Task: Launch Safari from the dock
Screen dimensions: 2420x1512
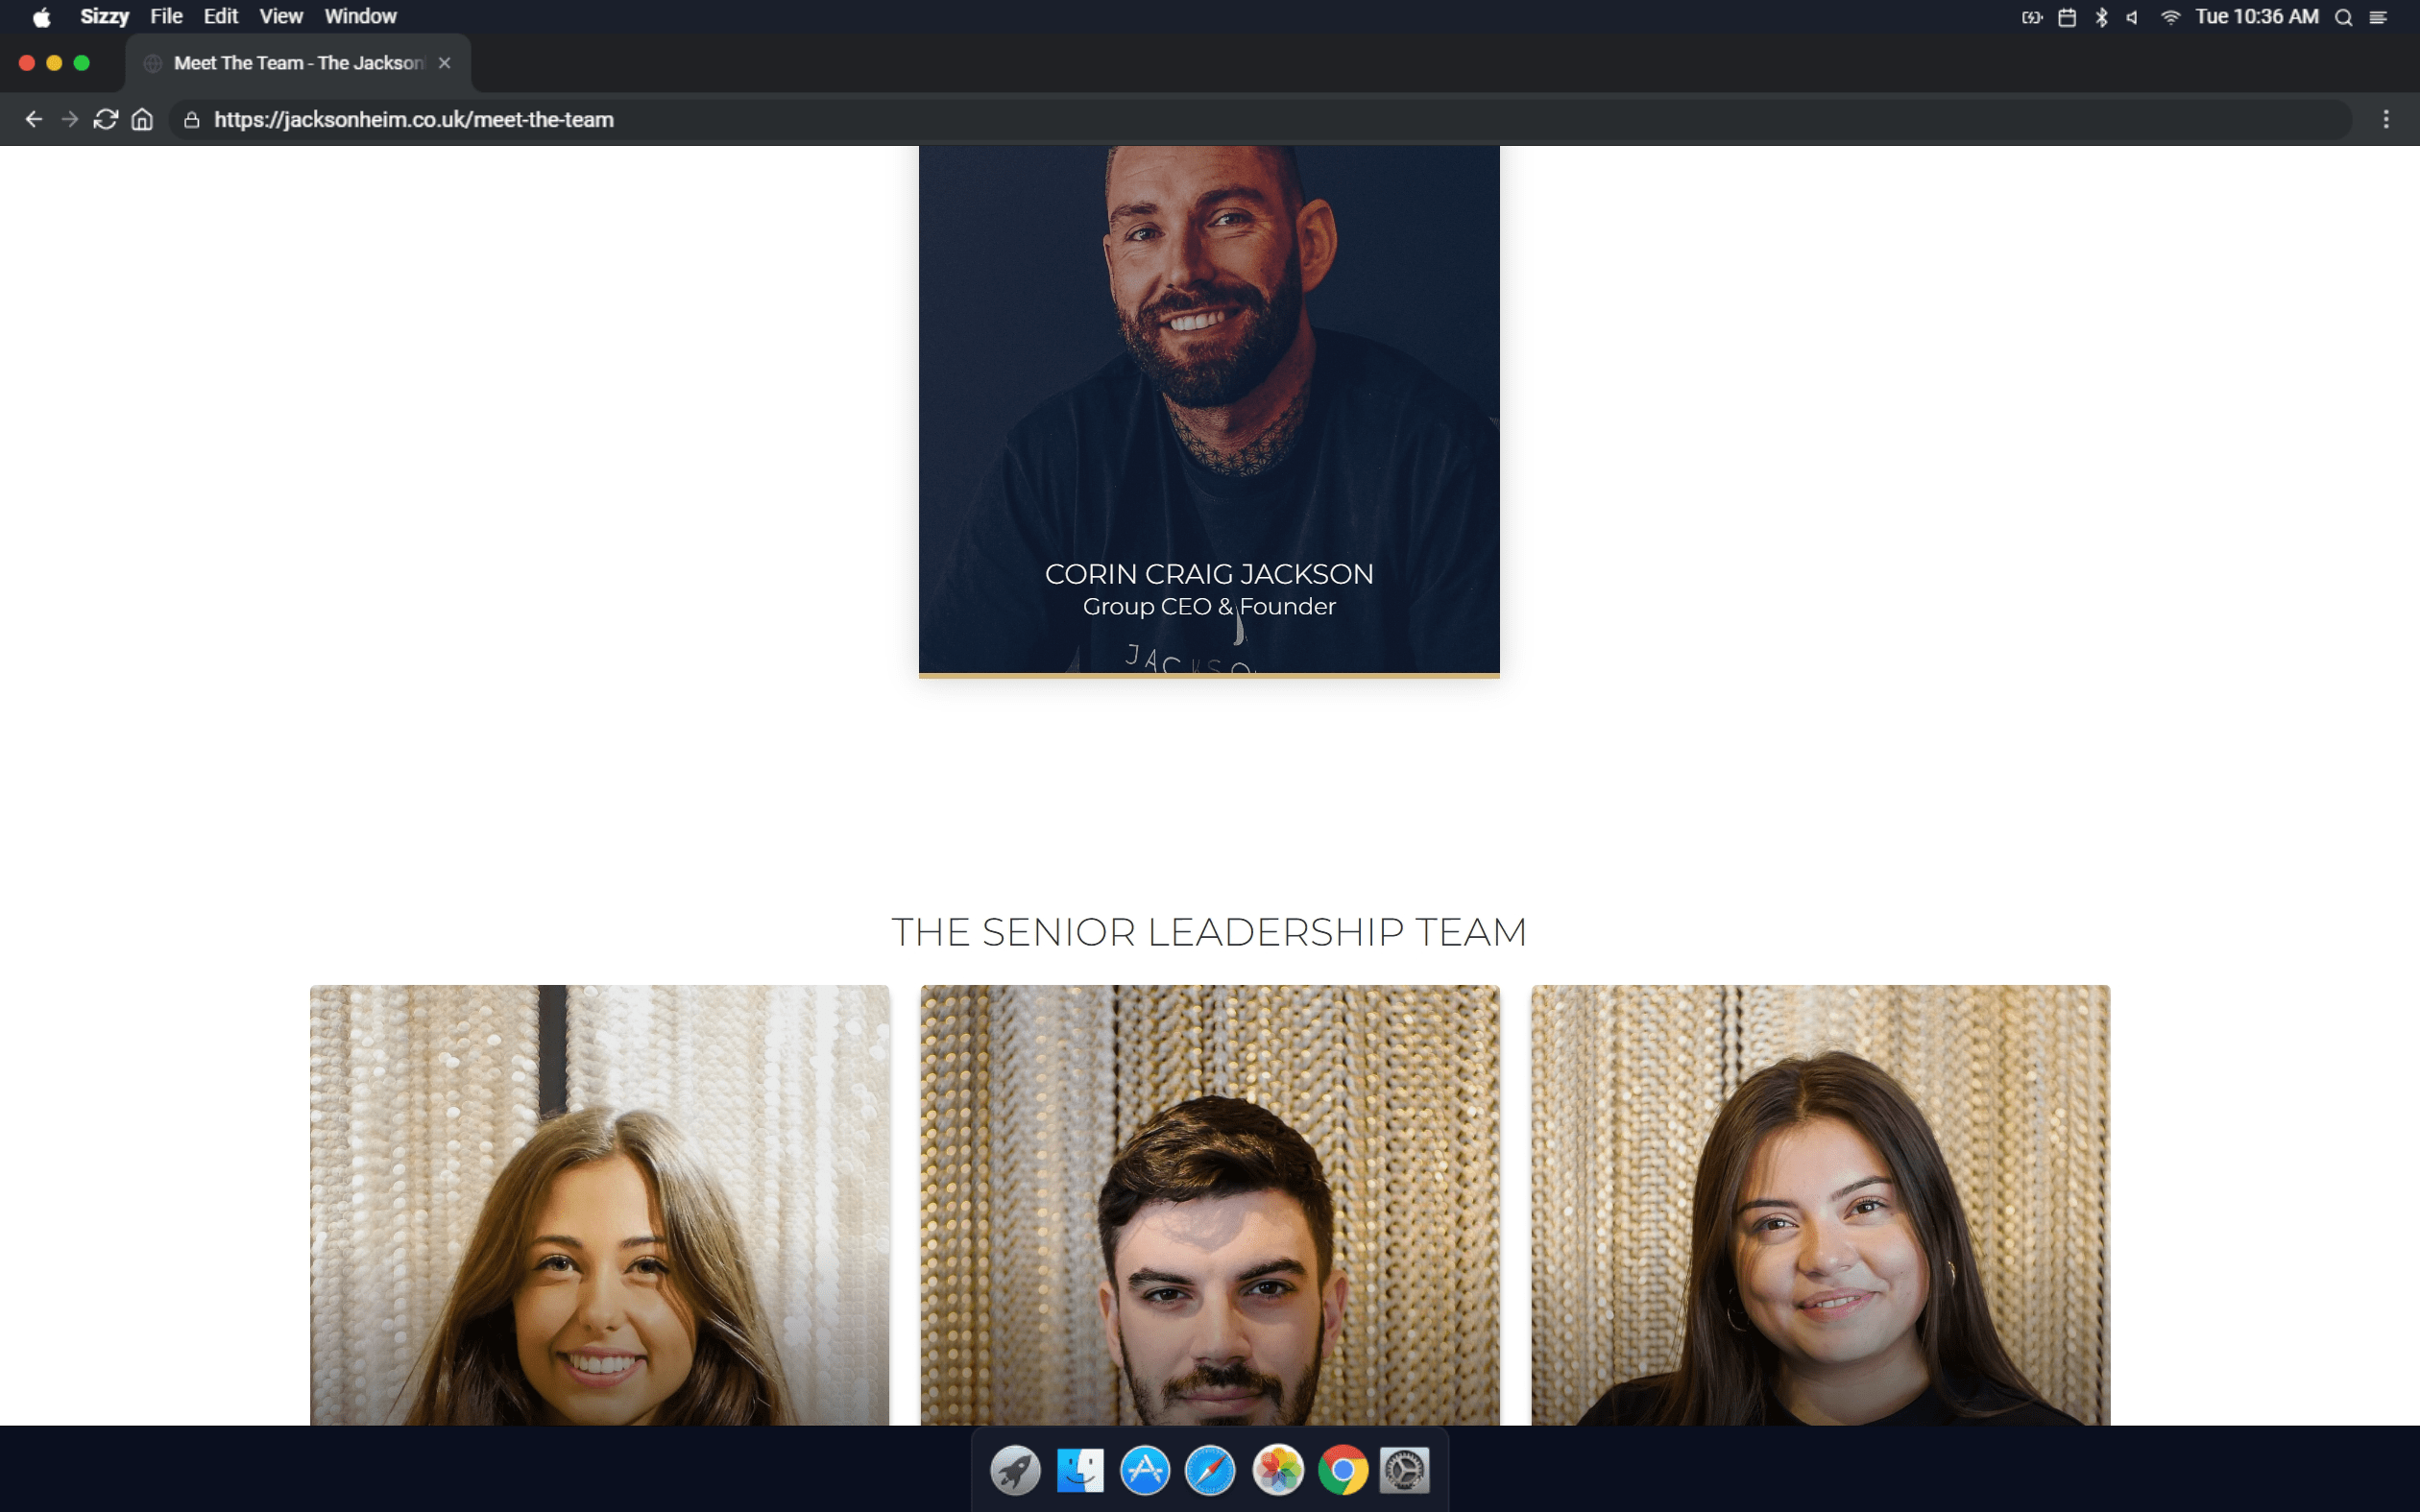Action: [x=1210, y=1471]
